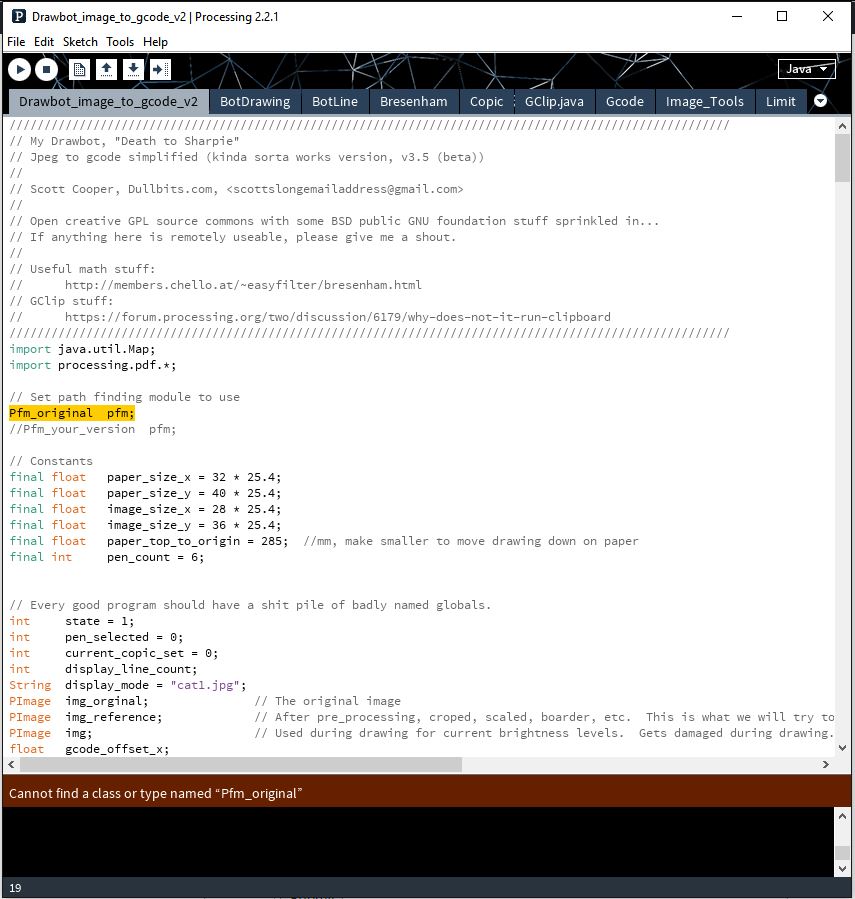Image resolution: width=855 pixels, height=899 pixels.
Task: Click the Run sketch play button
Action: (19, 69)
